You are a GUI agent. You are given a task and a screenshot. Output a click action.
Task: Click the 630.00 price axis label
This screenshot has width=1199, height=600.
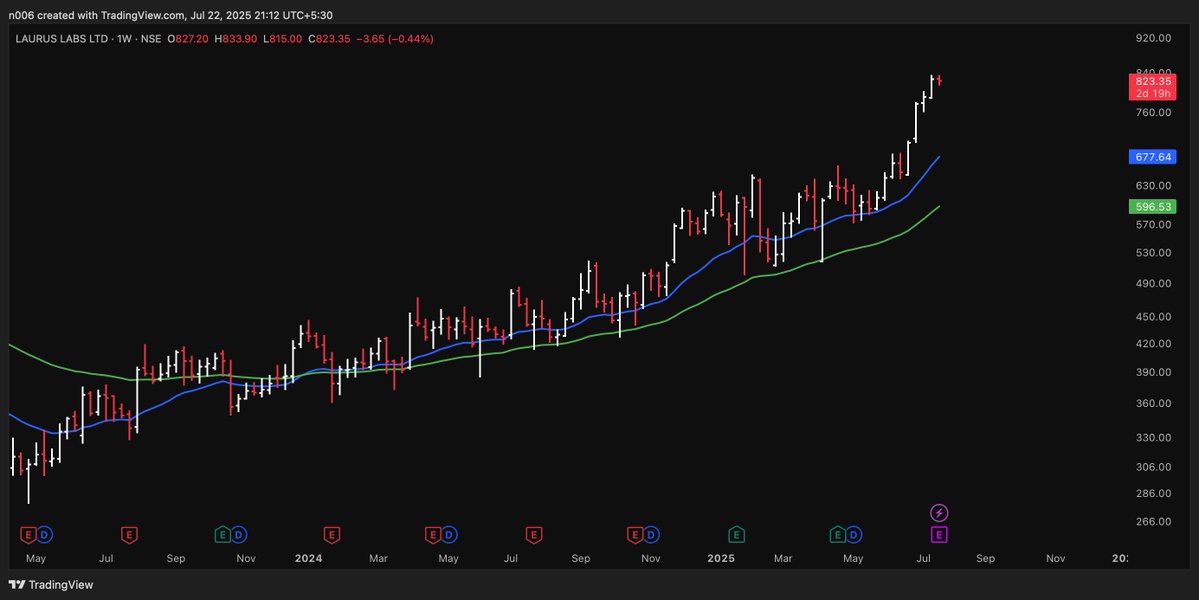point(1153,185)
